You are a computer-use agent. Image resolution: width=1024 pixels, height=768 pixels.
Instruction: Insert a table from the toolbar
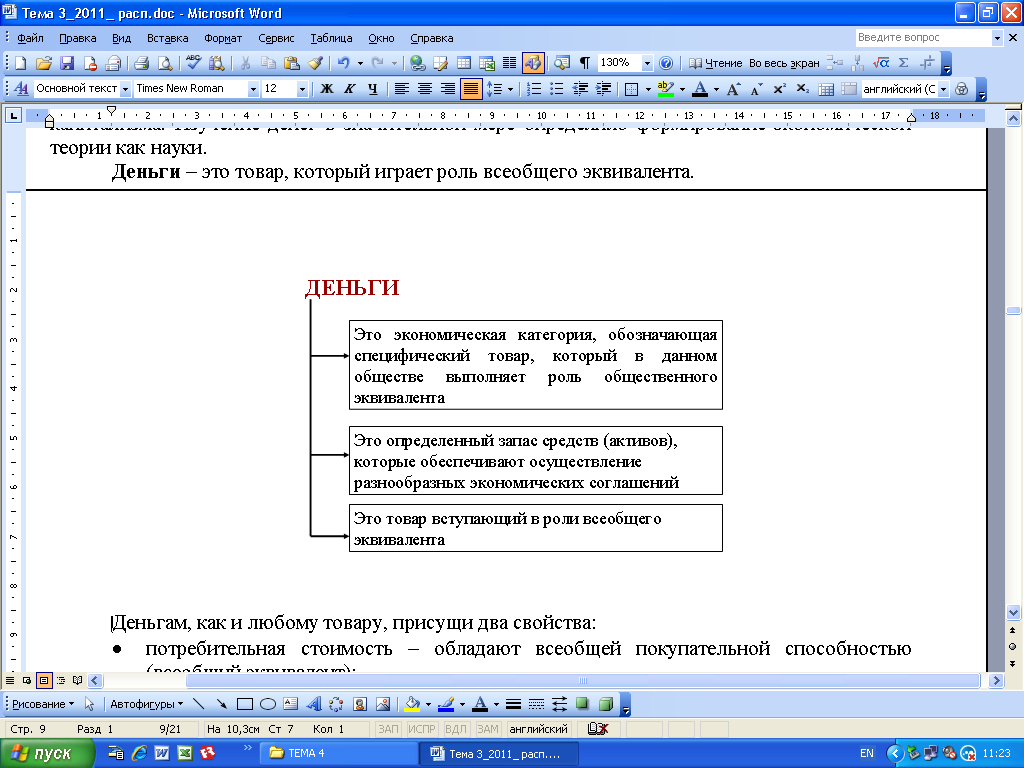coord(464,63)
